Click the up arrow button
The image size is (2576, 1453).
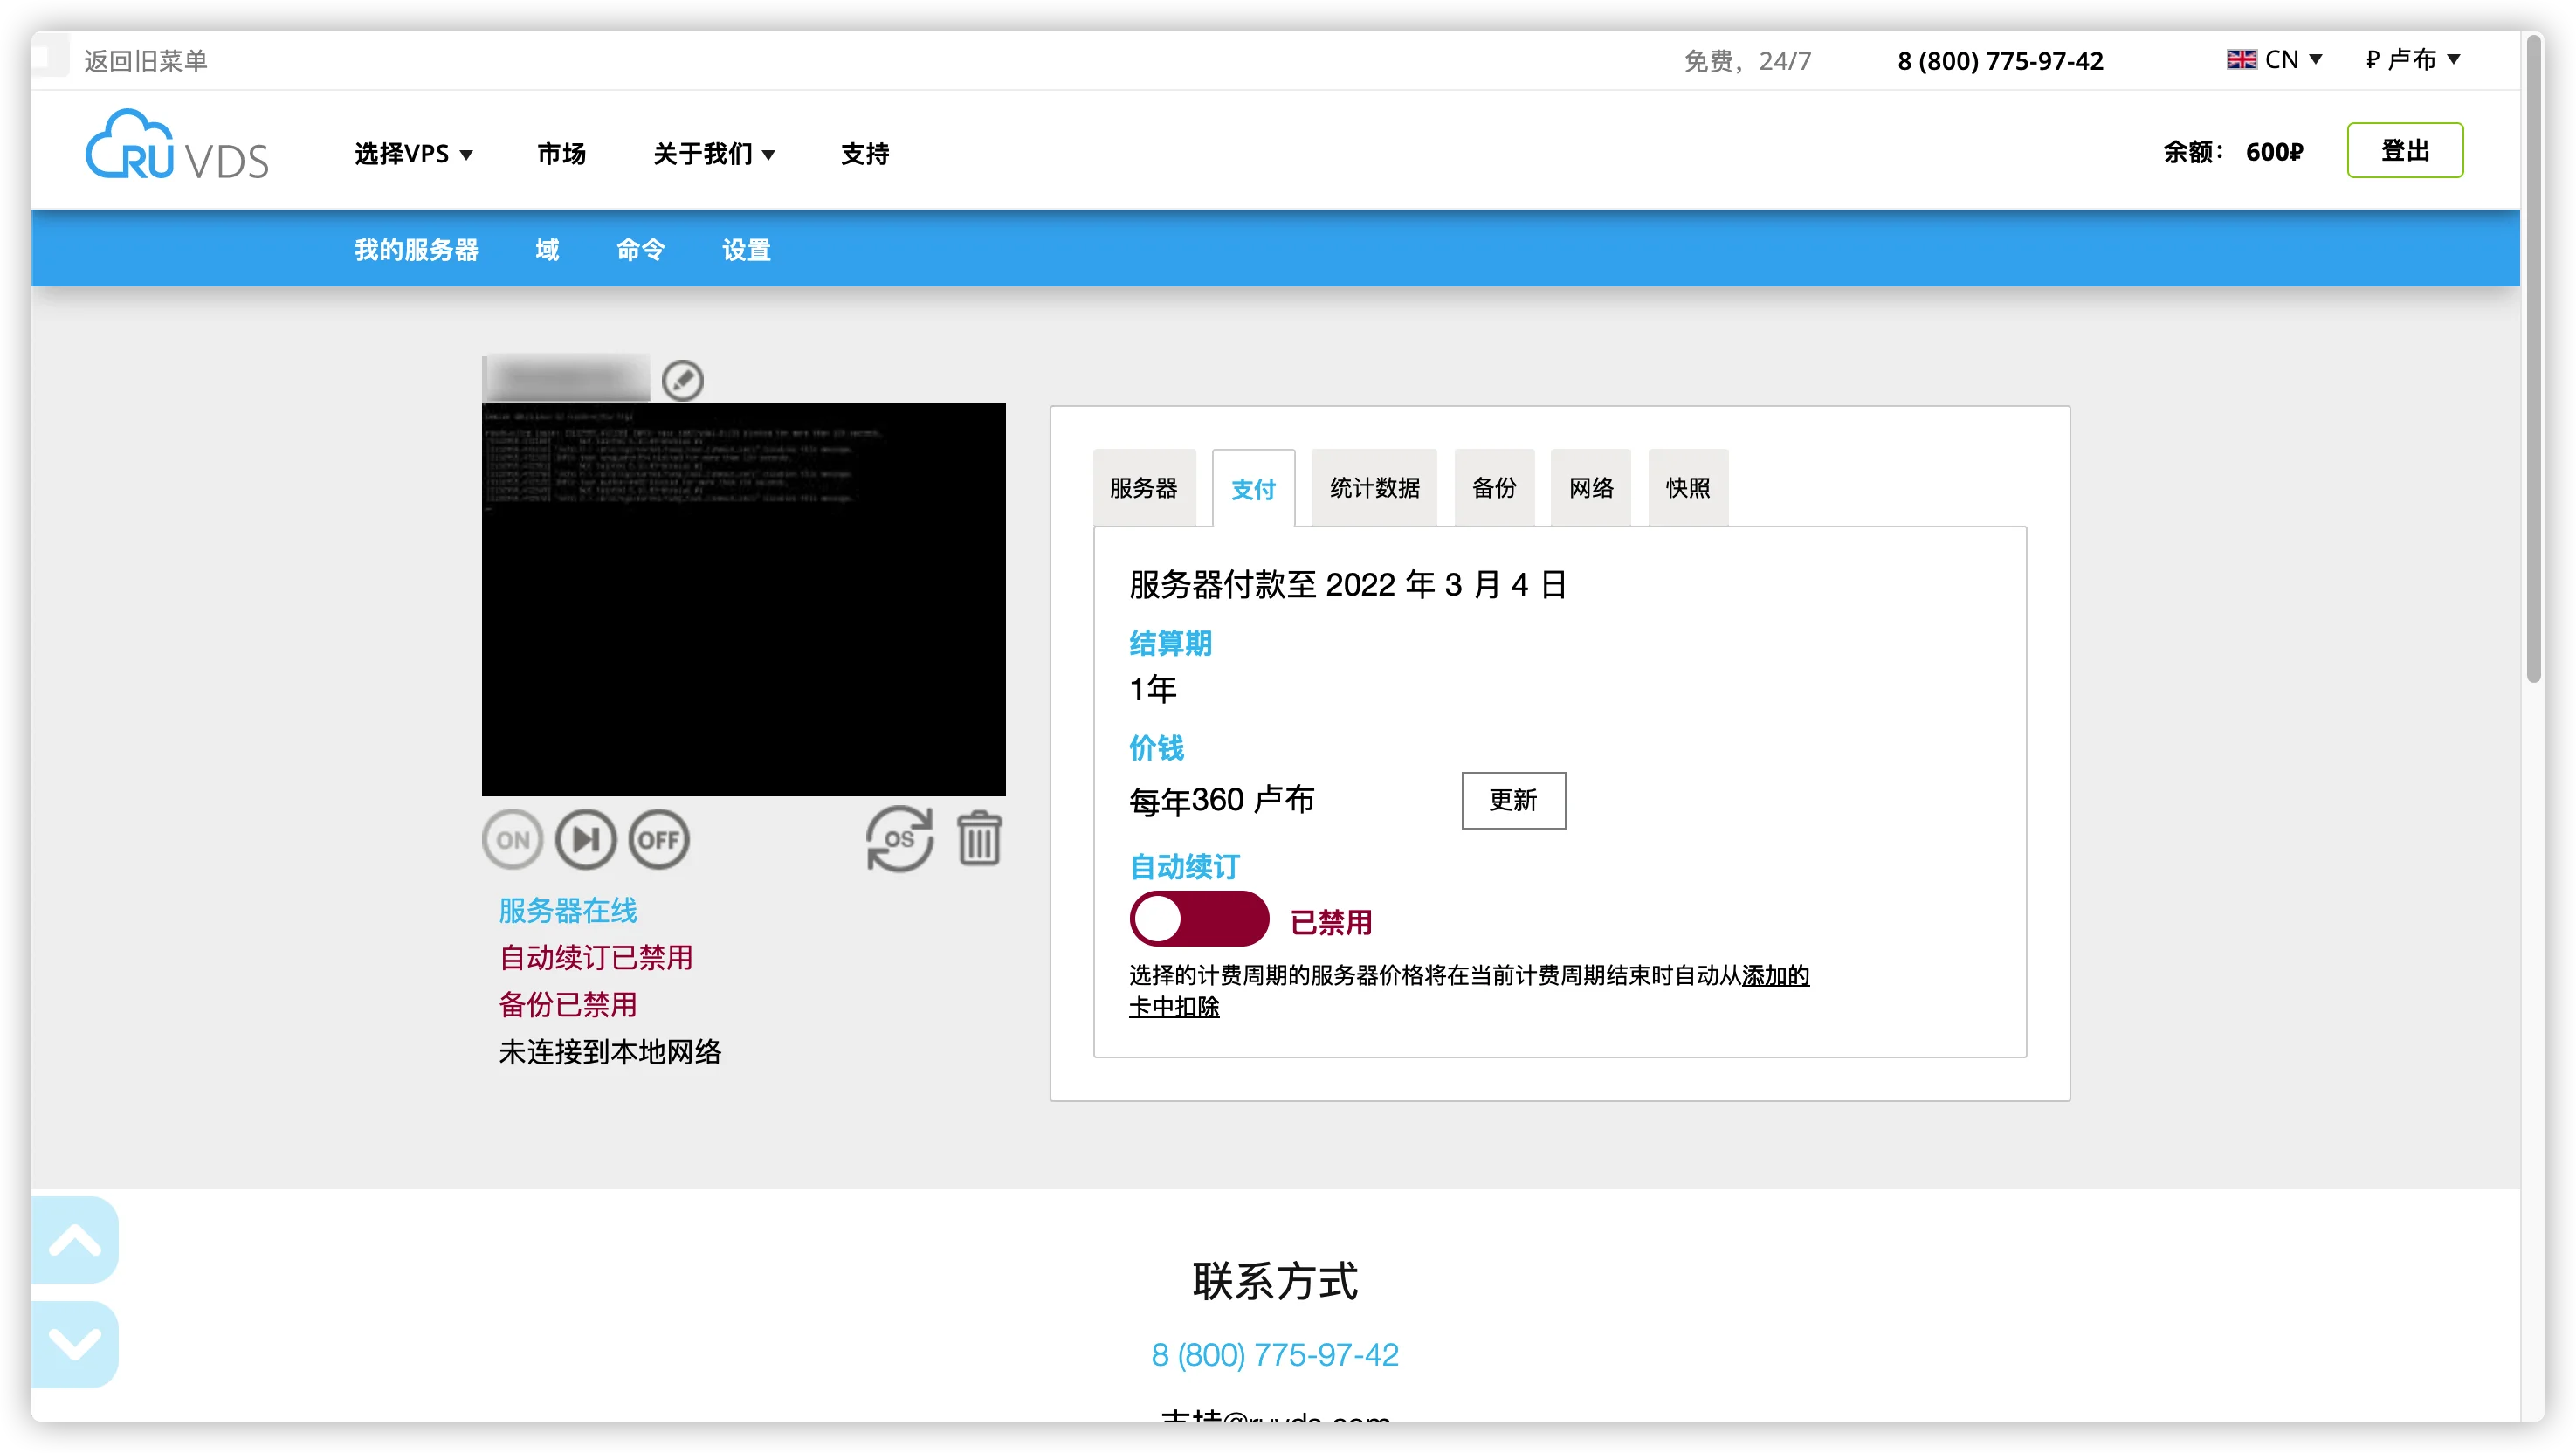[x=75, y=1240]
